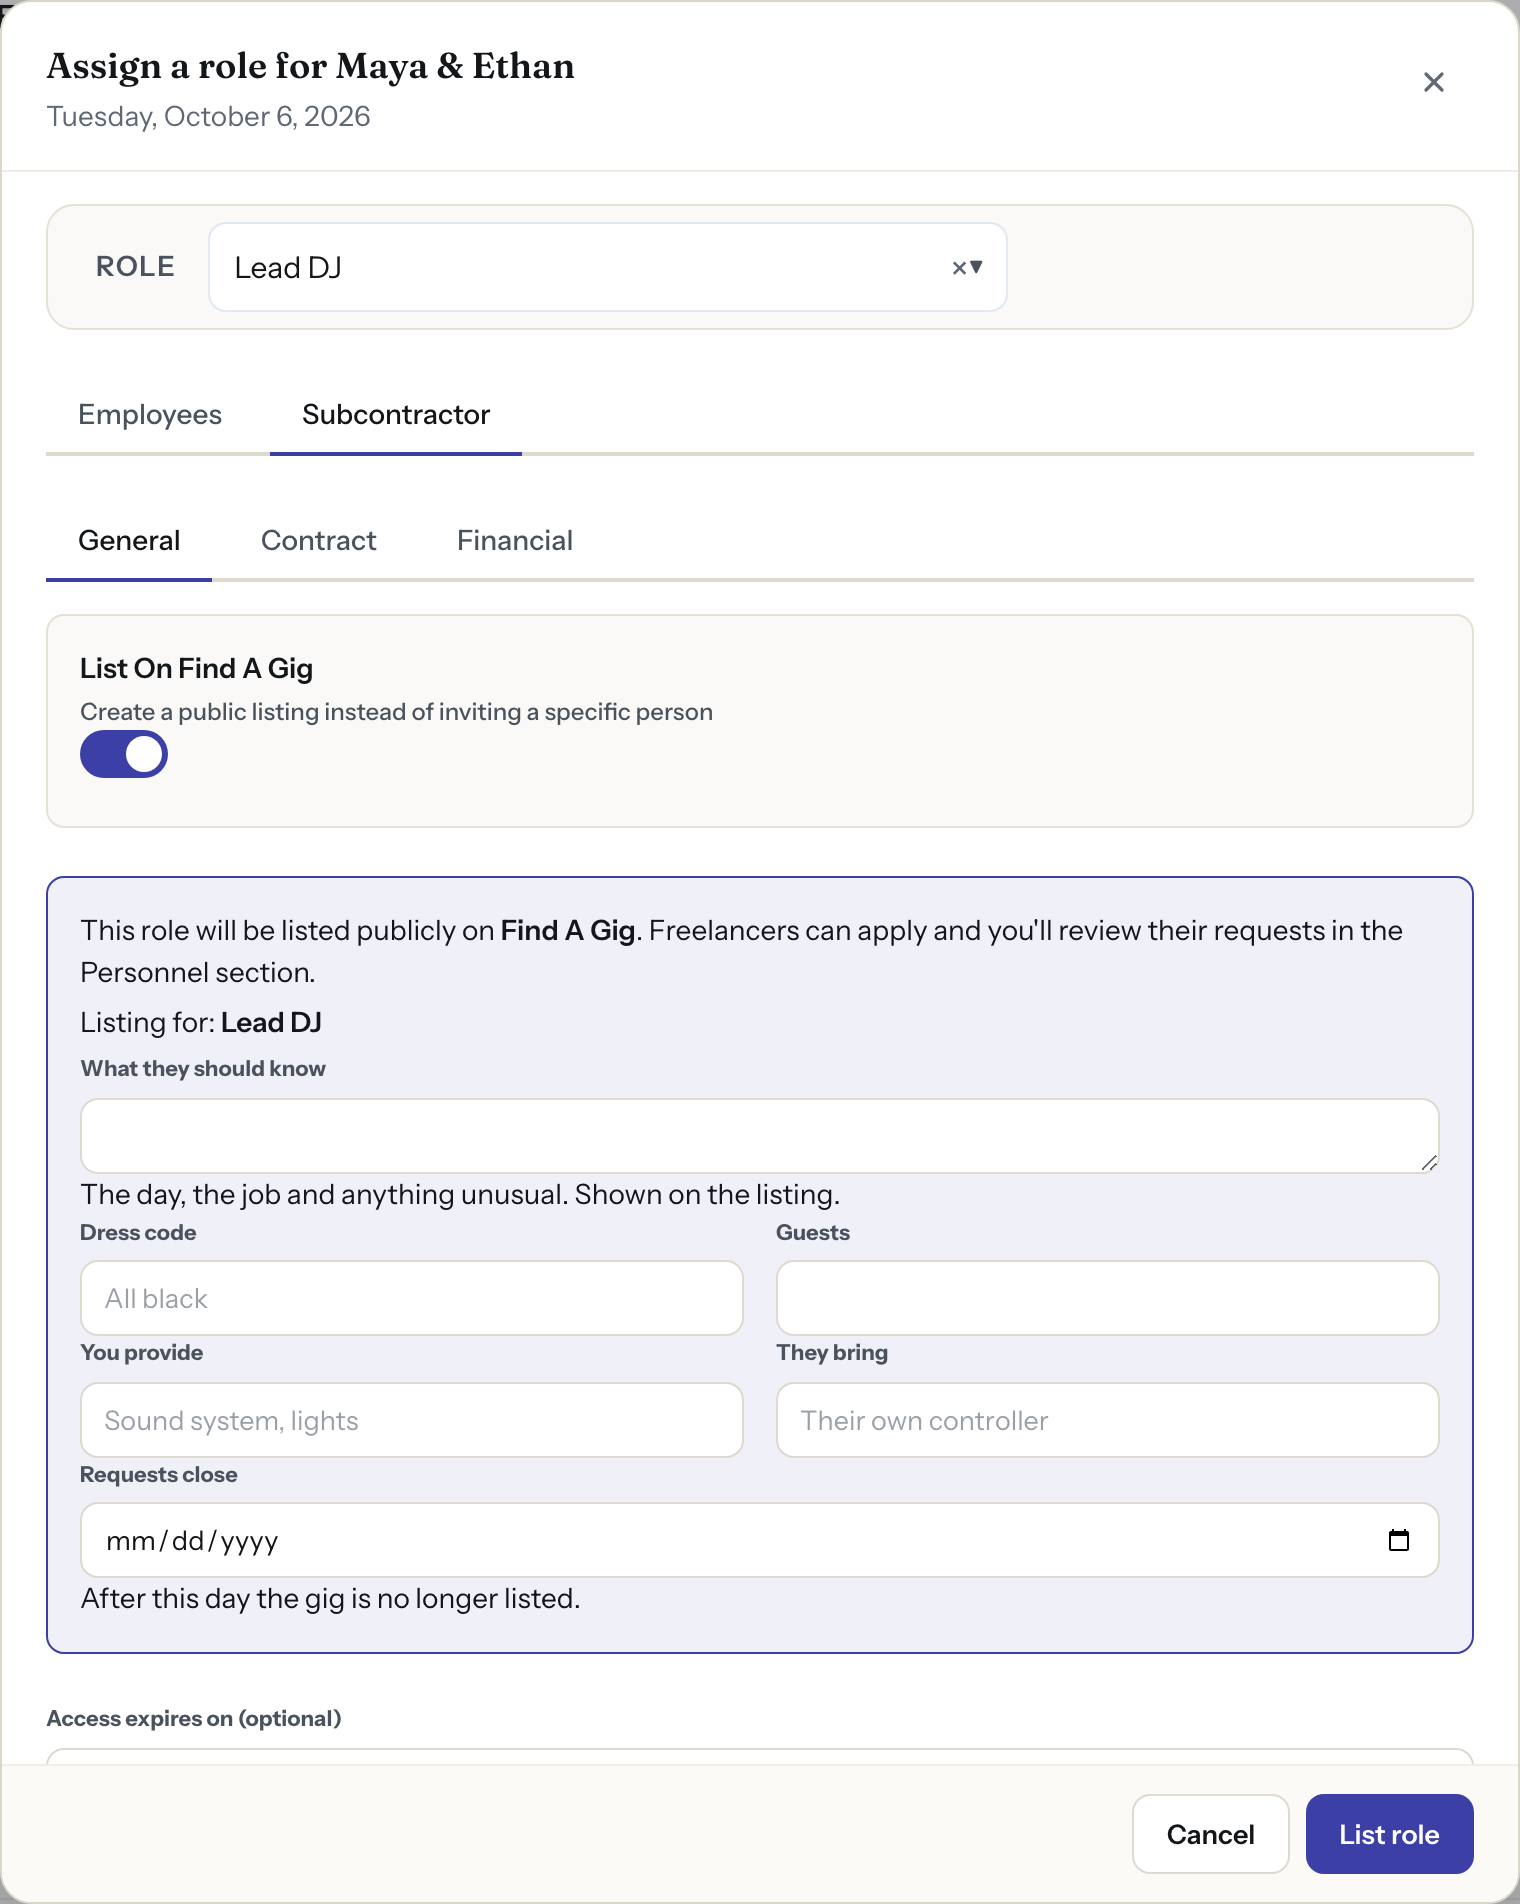Click the 'Assign a role for Maya & Ethan' title
This screenshot has width=1520, height=1904.
tap(310, 66)
